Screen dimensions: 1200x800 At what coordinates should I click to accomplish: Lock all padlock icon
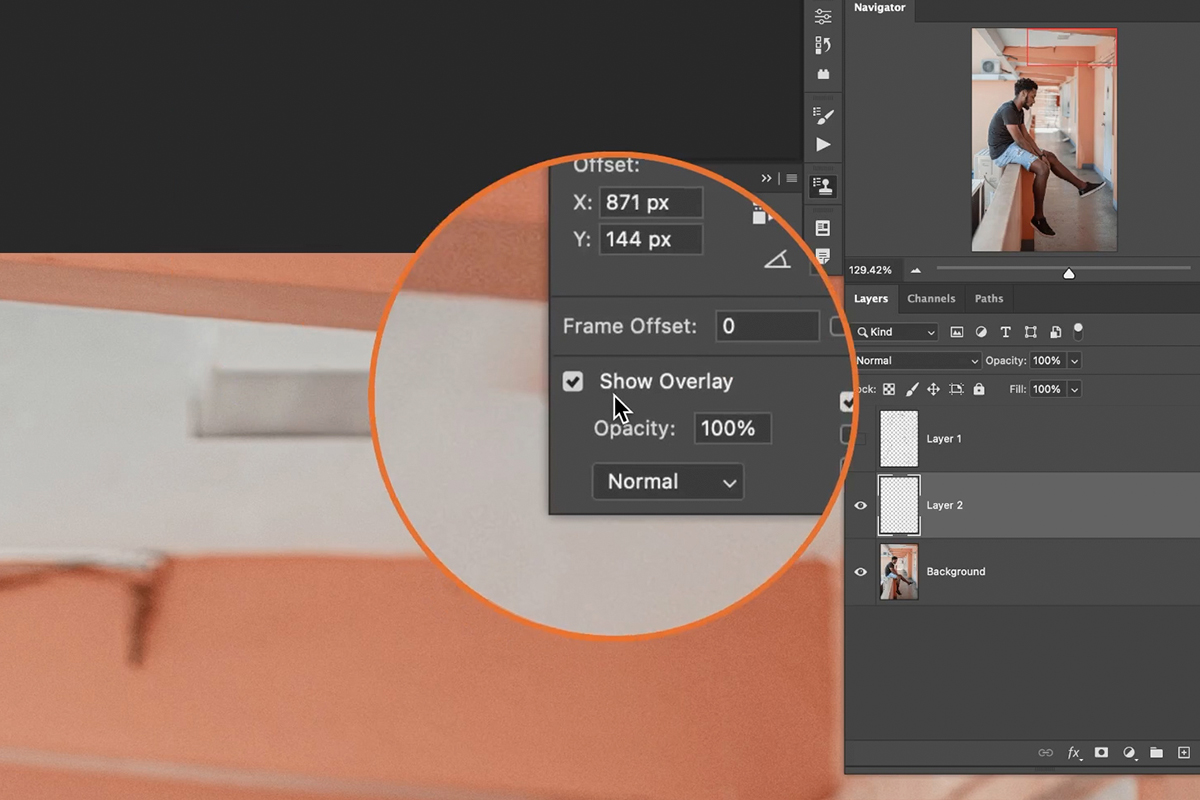[x=978, y=389]
